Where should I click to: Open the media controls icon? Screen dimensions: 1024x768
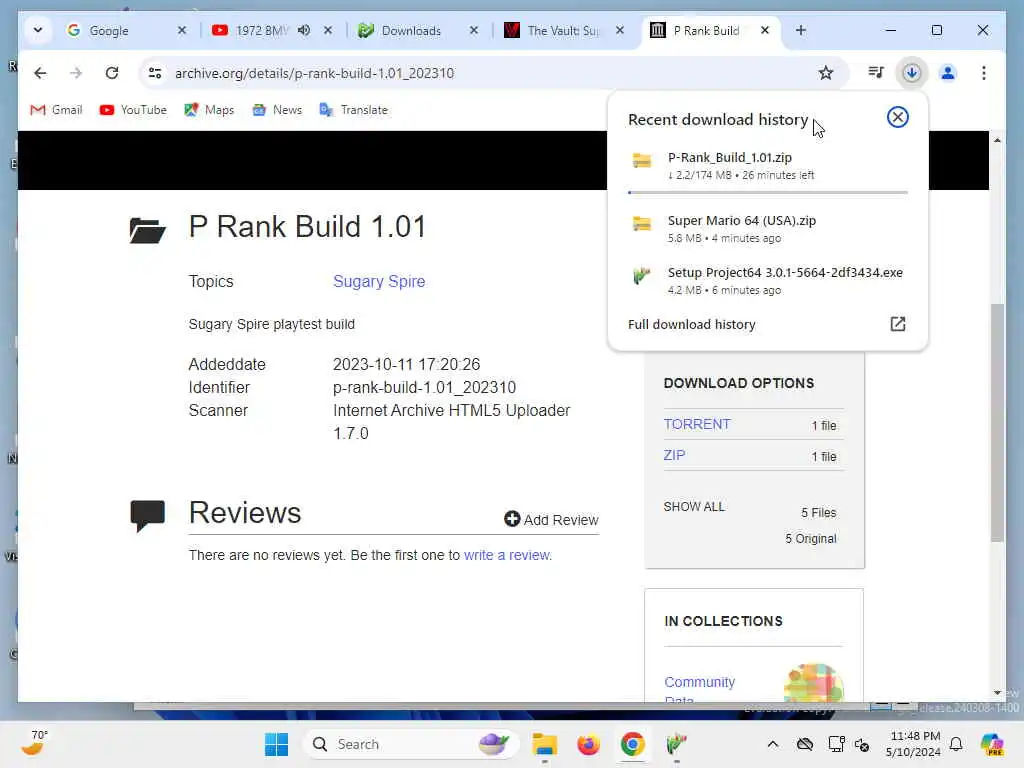click(876, 72)
